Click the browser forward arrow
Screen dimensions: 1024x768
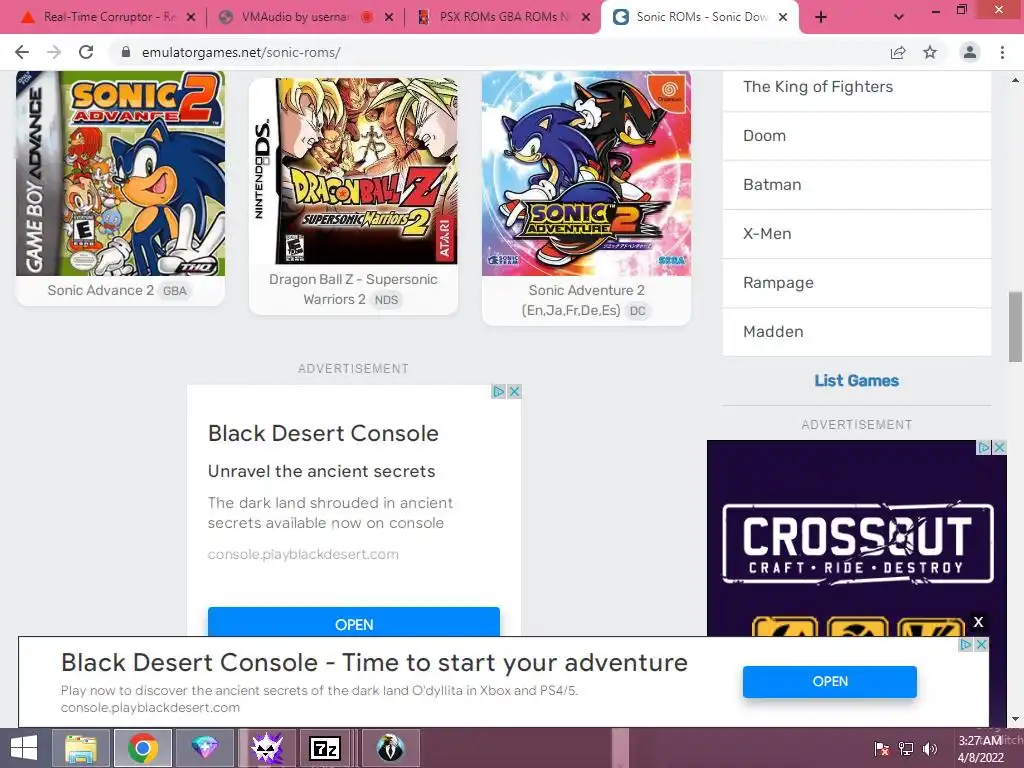(54, 52)
